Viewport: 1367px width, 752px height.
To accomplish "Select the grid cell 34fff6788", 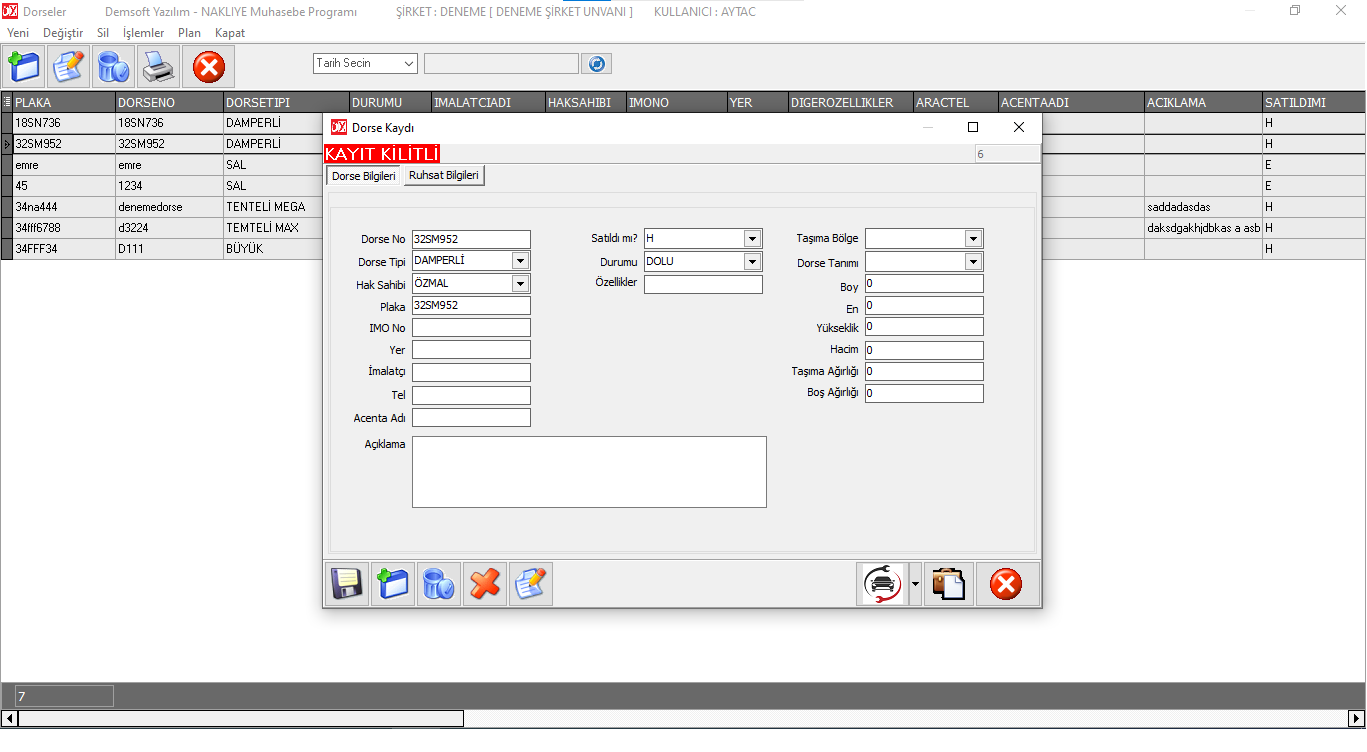I will point(64,228).
